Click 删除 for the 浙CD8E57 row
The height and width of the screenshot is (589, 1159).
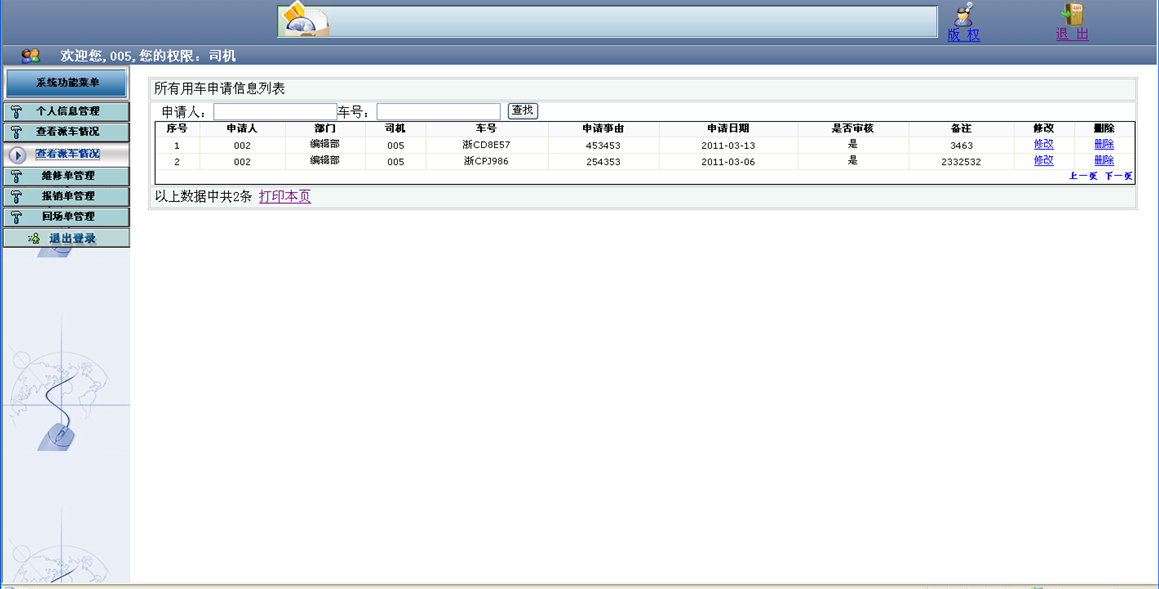tap(1104, 145)
